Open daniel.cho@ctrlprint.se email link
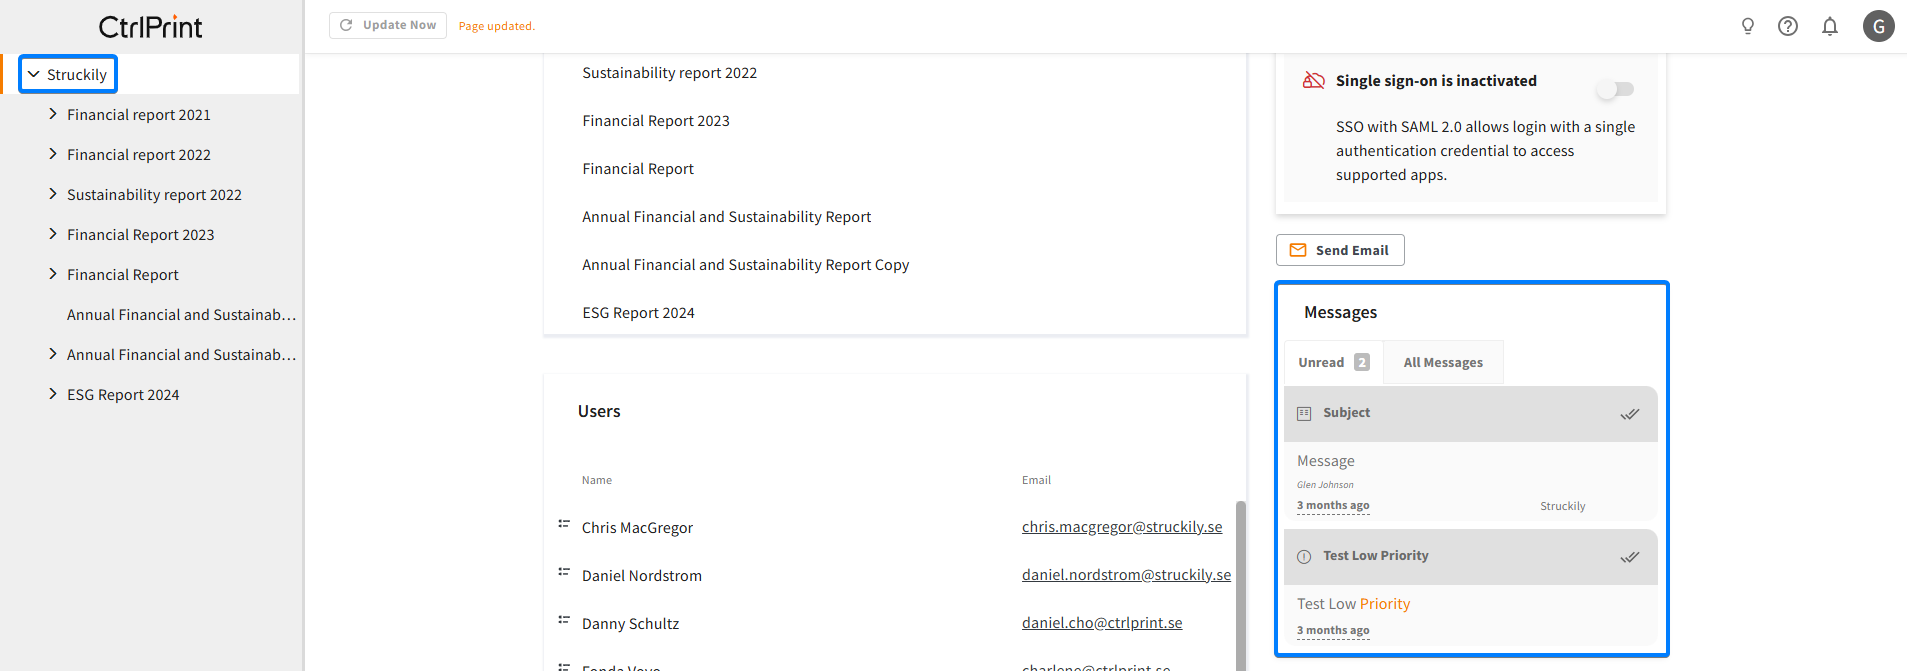 coord(1102,623)
